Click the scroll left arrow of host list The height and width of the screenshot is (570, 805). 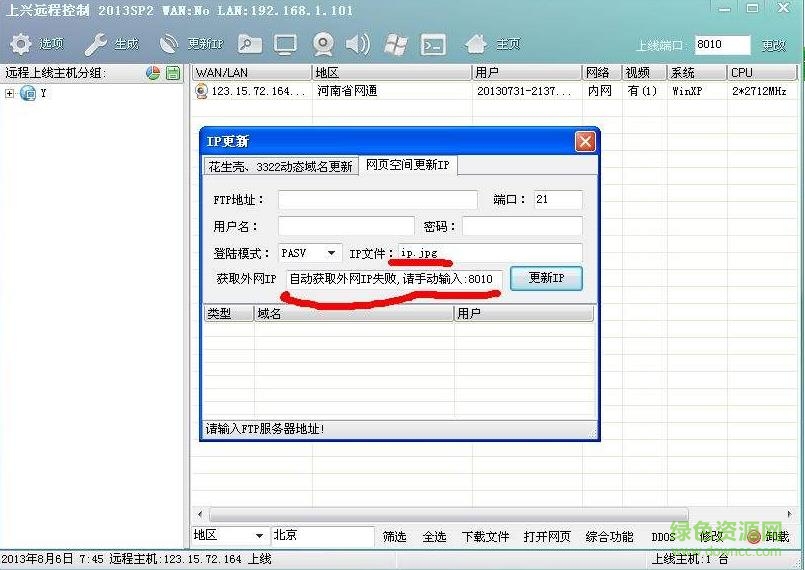click(200, 514)
